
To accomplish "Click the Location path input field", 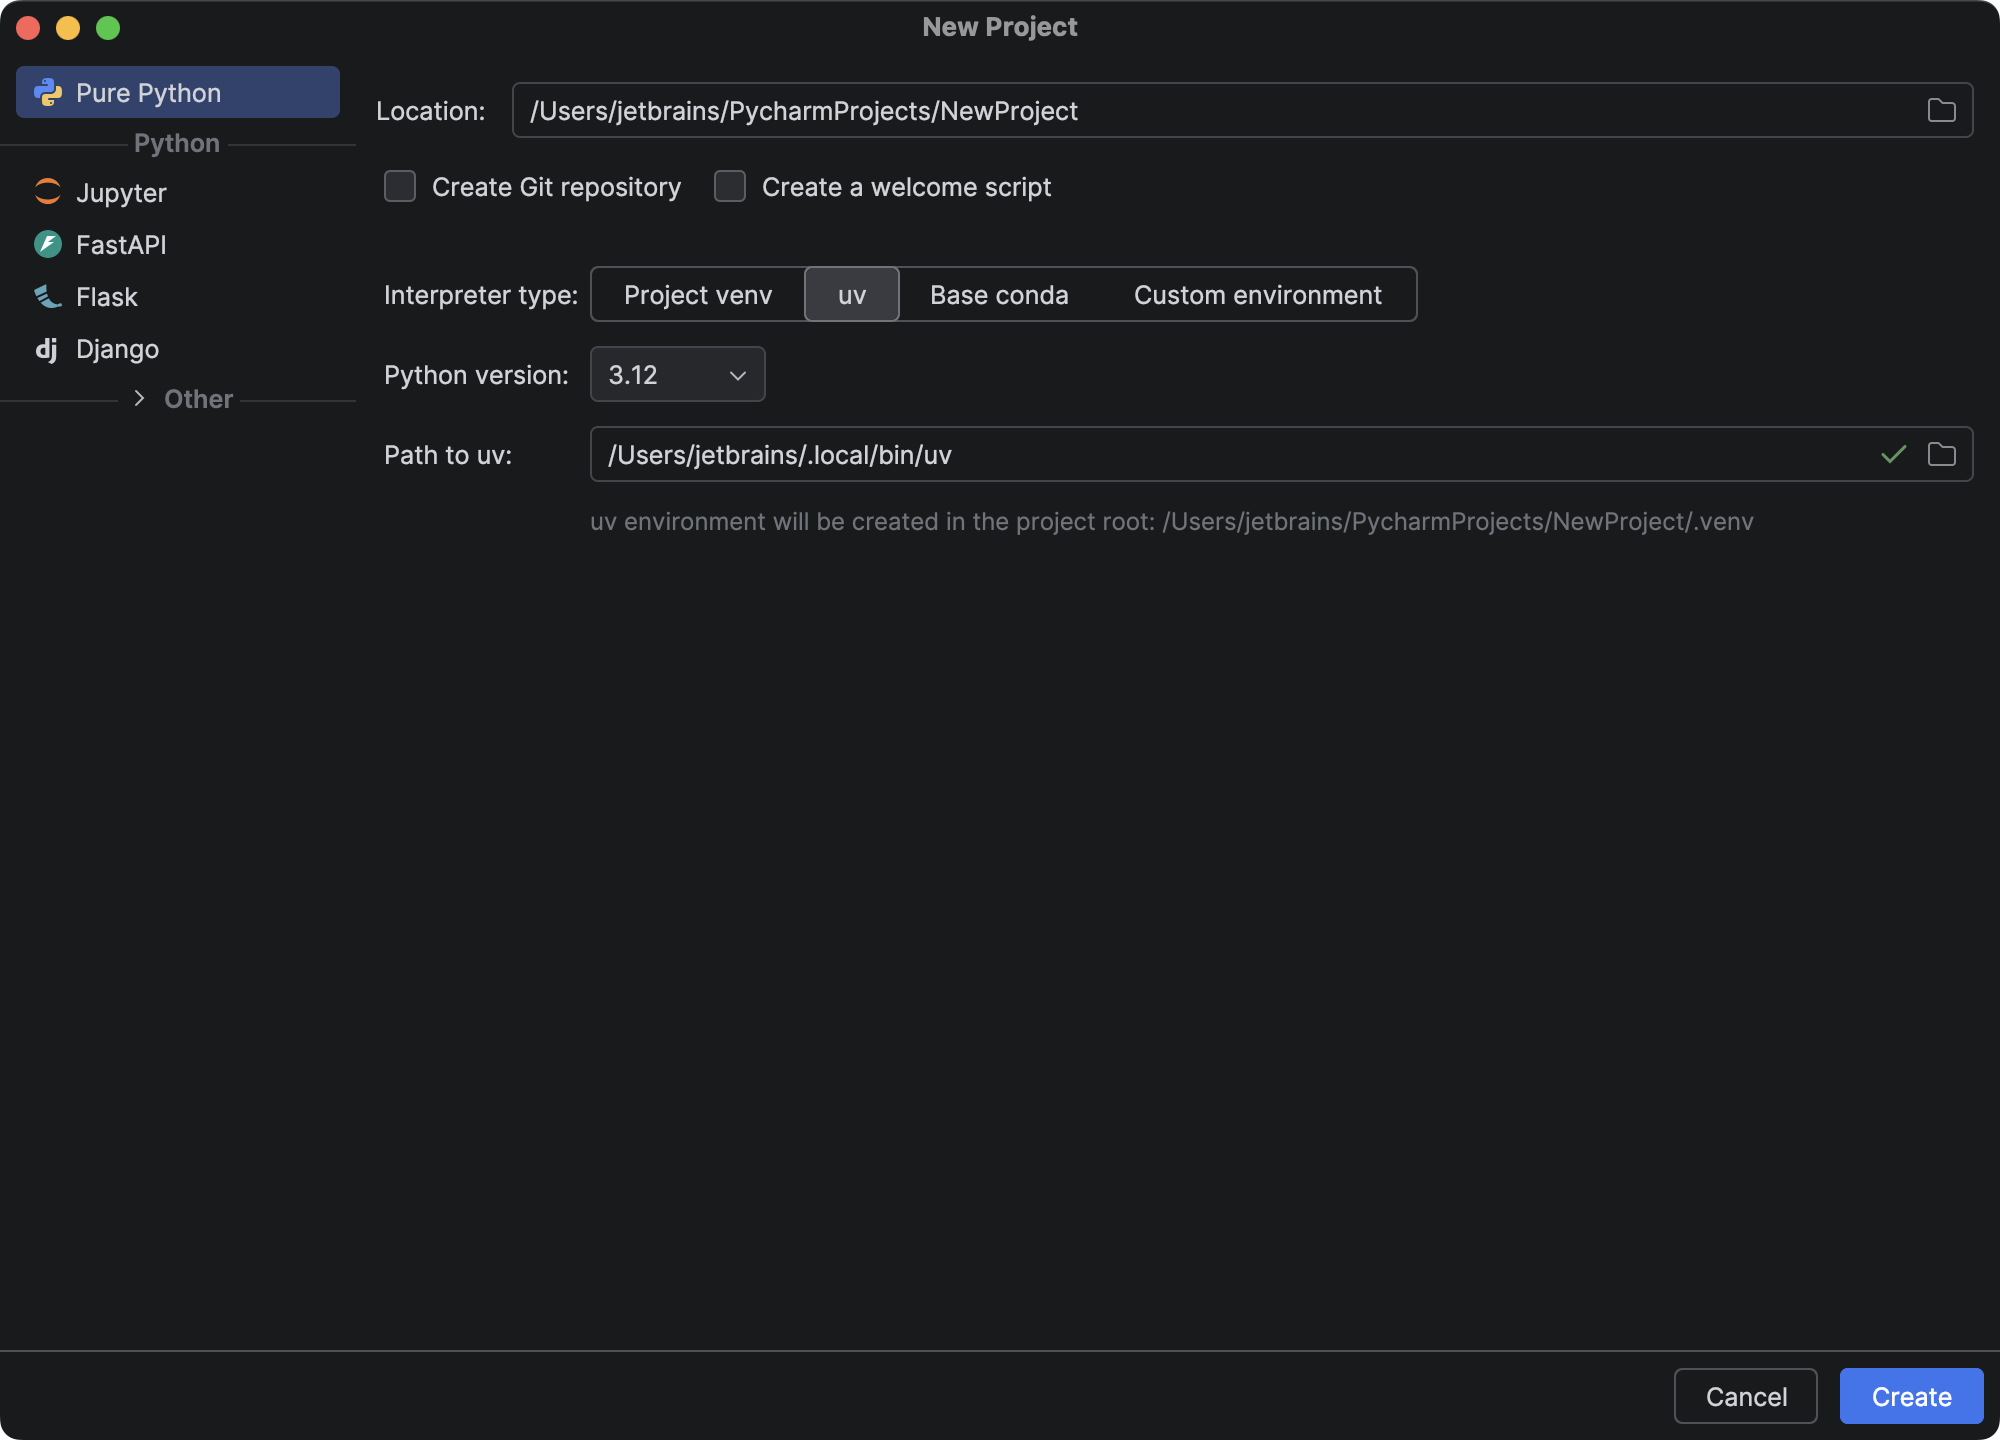I will [x=1100, y=110].
